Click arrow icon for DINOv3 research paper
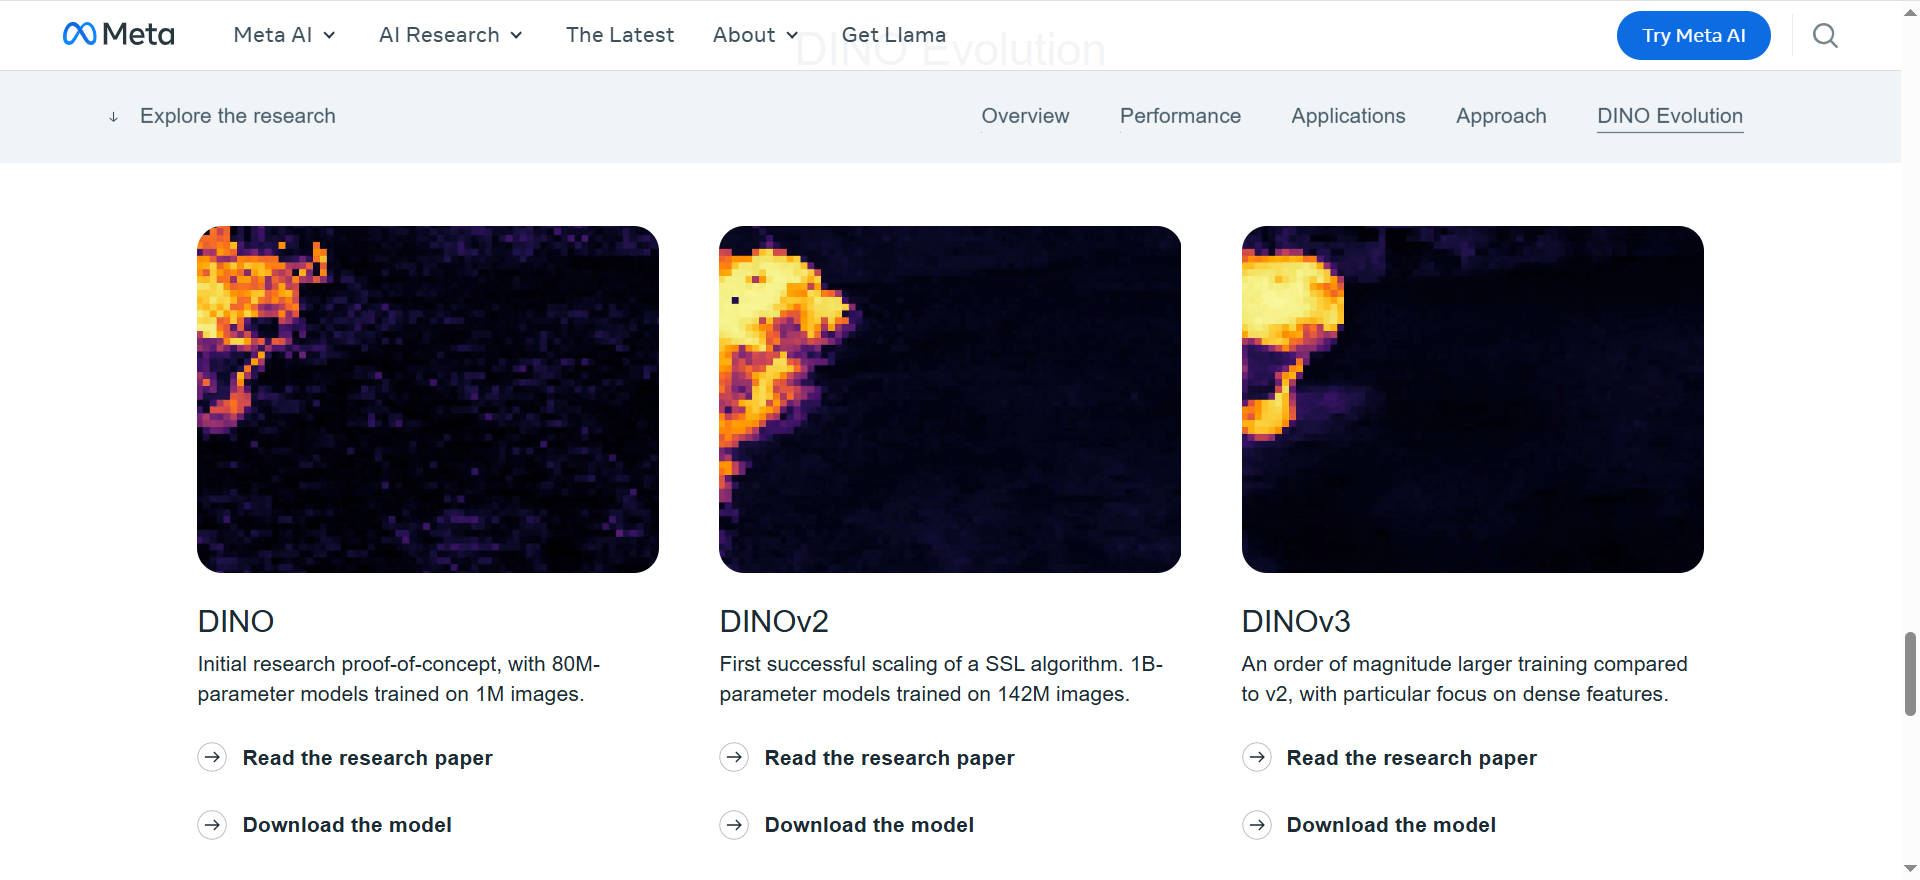The height and width of the screenshot is (880, 1920). pyautogui.click(x=1257, y=758)
